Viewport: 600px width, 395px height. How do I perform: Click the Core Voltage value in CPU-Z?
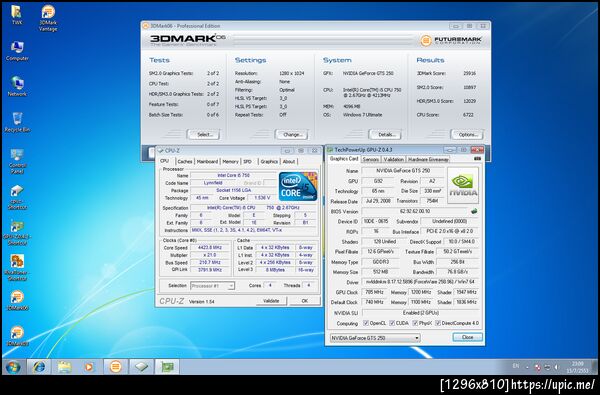pos(262,198)
